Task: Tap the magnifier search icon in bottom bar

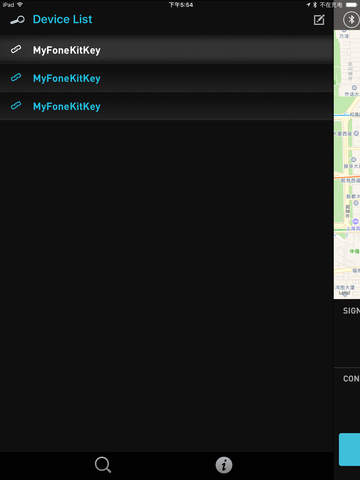Action: (x=103, y=465)
